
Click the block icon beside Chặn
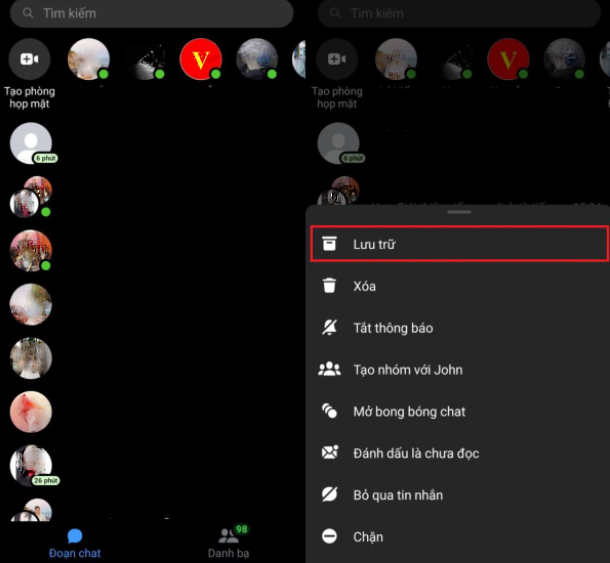pos(329,537)
